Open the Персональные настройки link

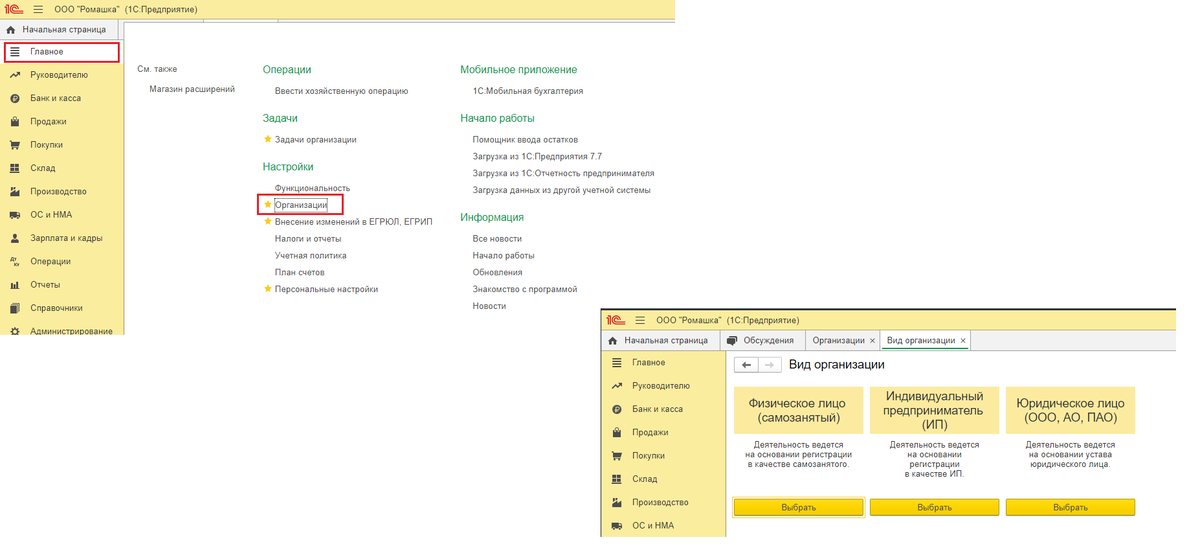326,289
